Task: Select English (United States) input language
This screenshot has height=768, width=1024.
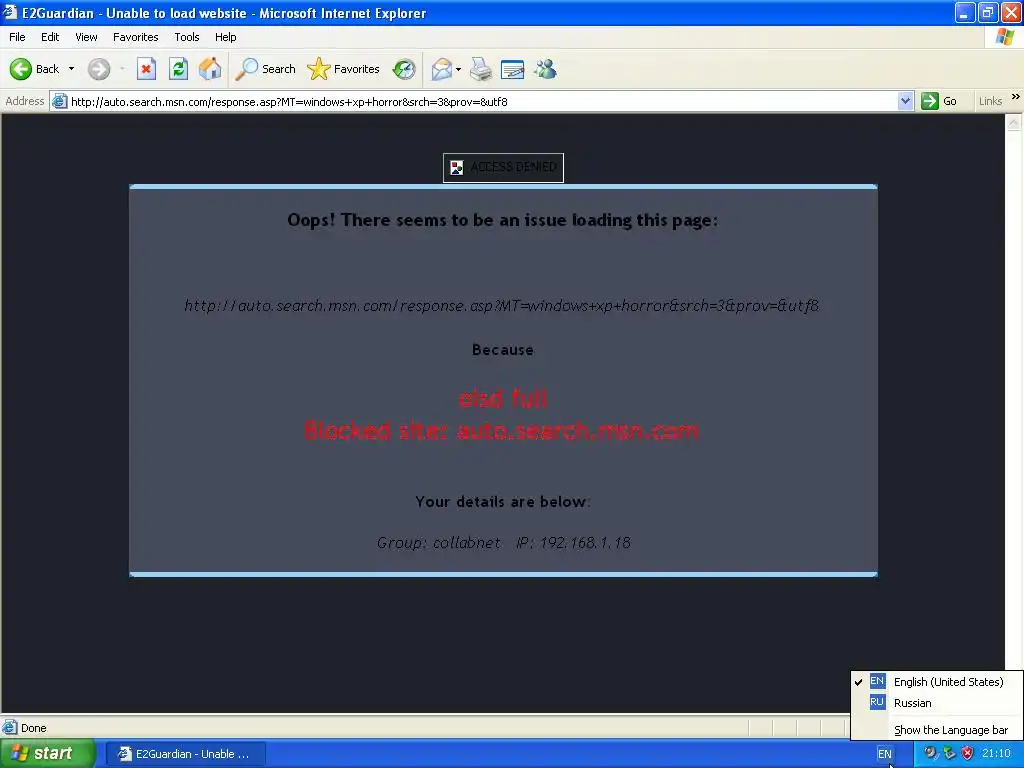Action: click(x=936, y=682)
